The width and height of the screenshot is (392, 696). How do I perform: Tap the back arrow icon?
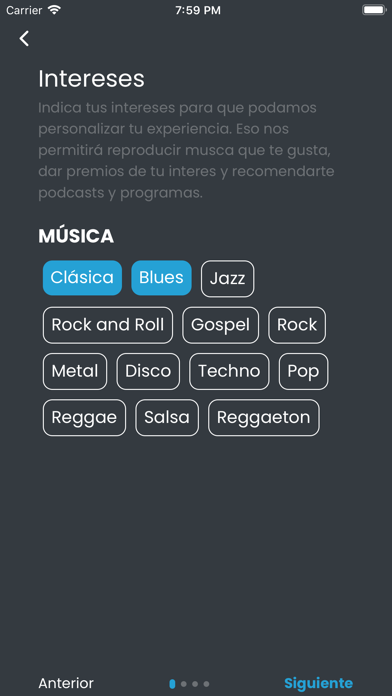(24, 39)
